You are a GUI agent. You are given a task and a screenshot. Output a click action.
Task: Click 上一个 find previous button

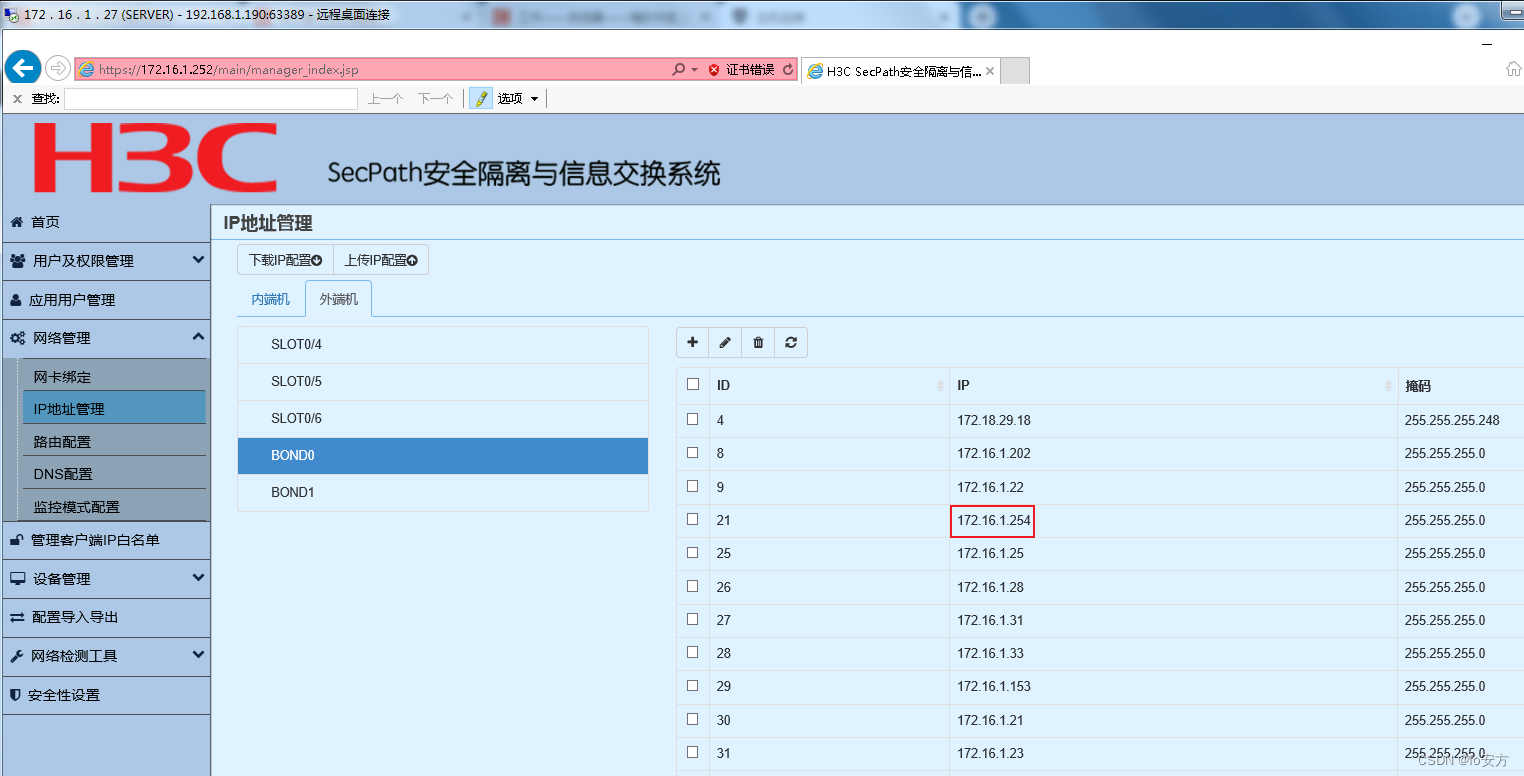385,98
